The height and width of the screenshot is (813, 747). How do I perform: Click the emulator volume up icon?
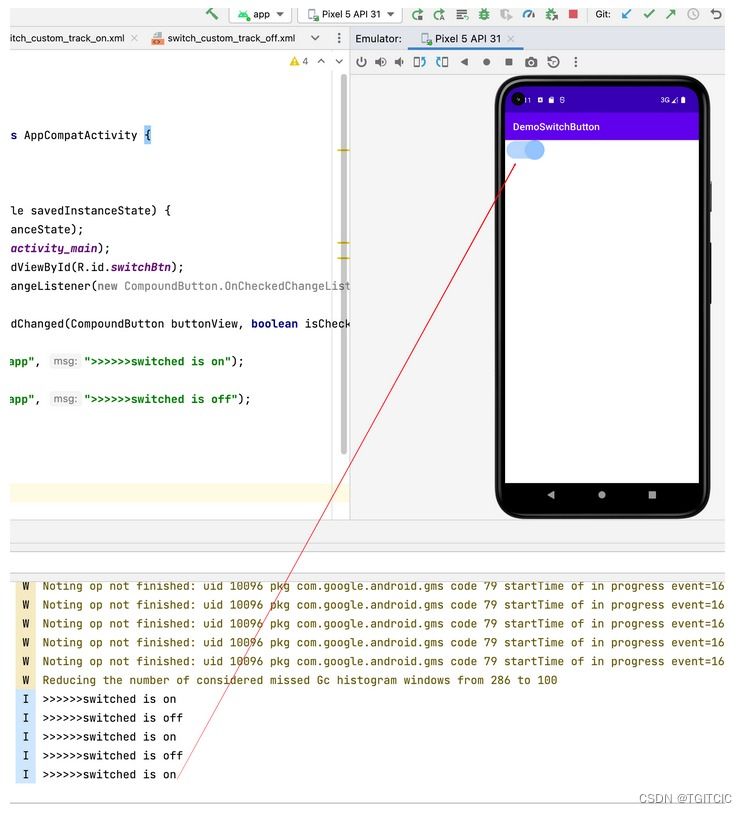pyautogui.click(x=380, y=62)
